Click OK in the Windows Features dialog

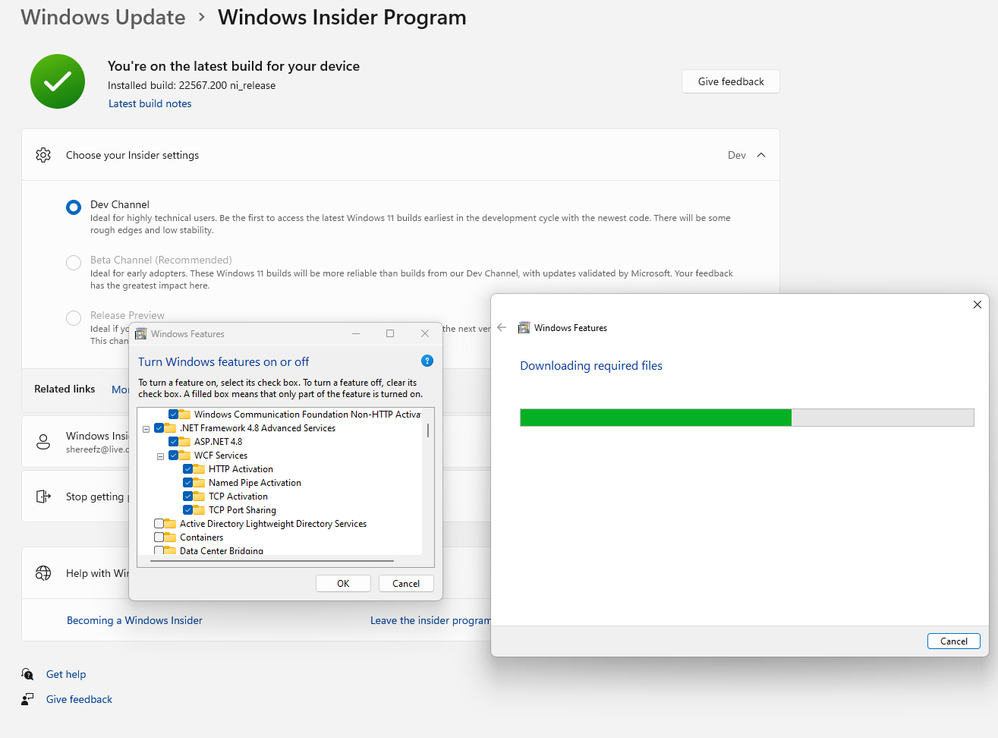coord(343,583)
